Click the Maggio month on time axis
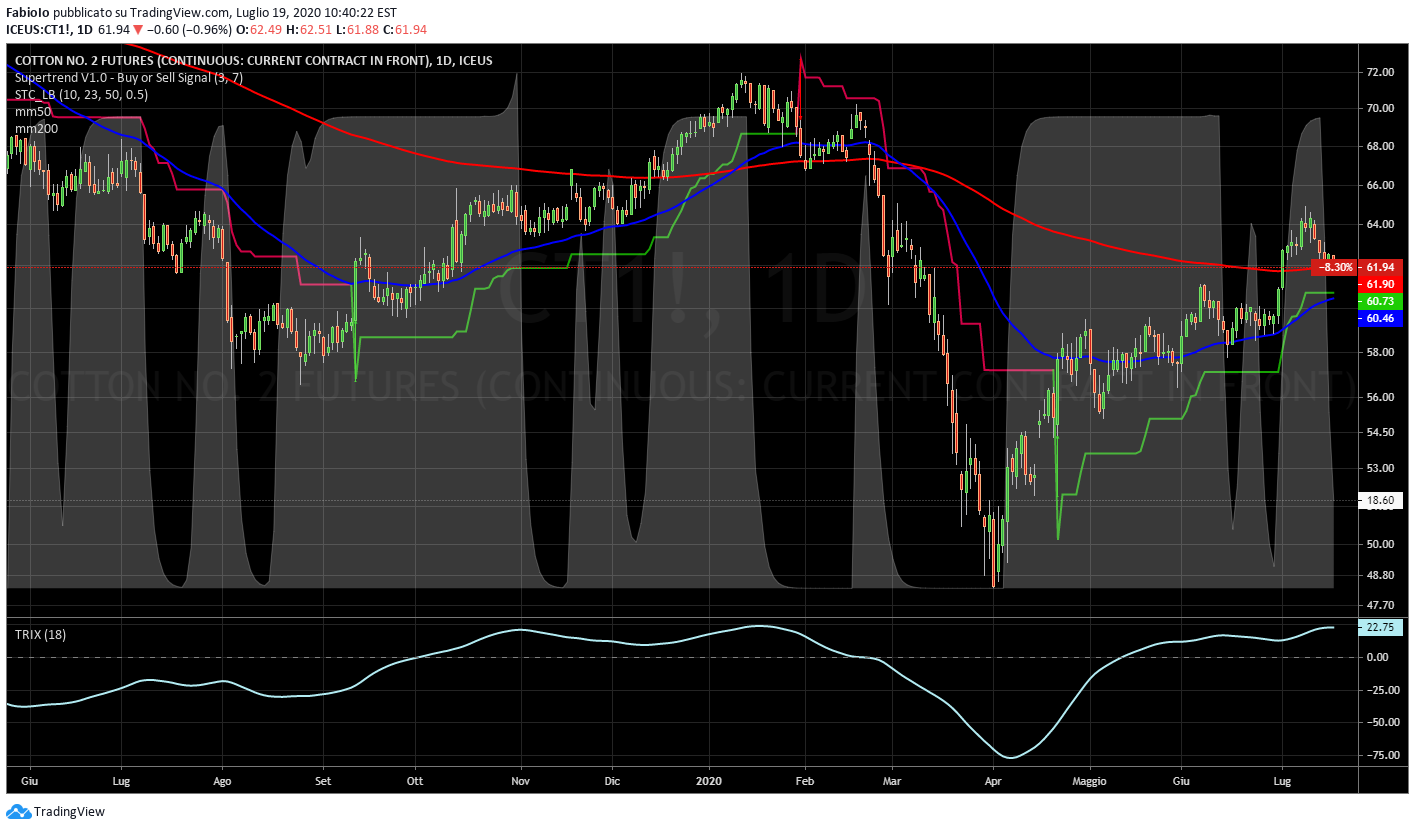 (x=1090, y=780)
